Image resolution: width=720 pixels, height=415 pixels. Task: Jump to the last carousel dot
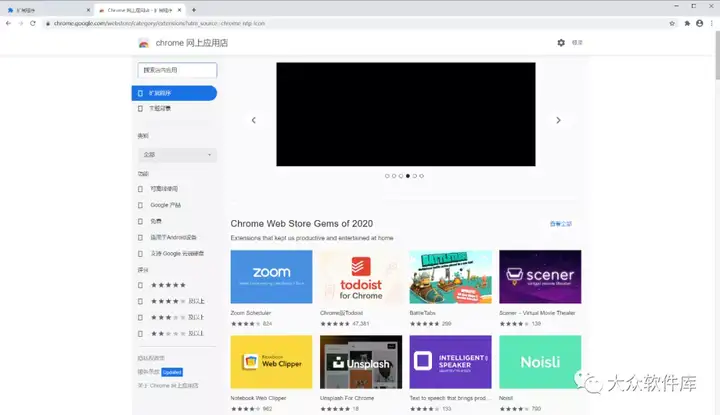point(422,176)
